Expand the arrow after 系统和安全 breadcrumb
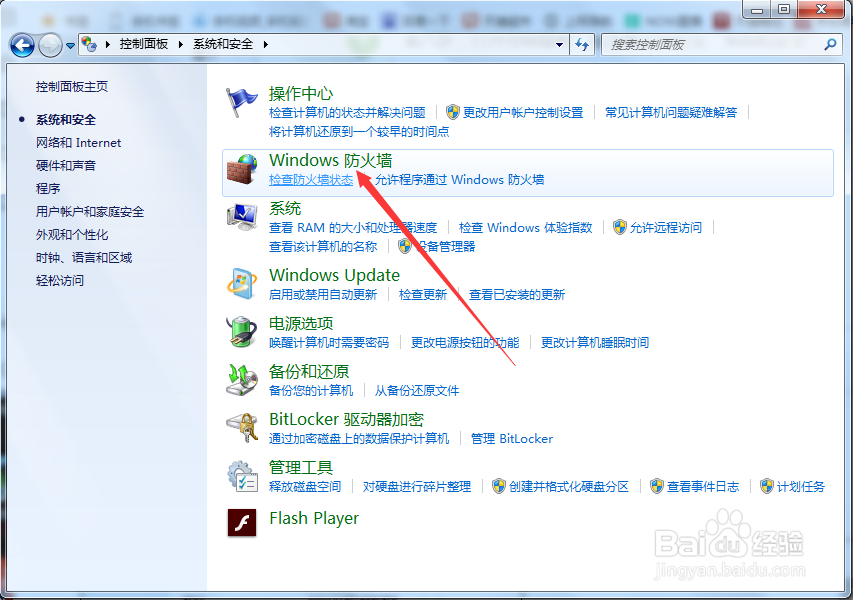This screenshot has height=600, width=853. (x=265, y=44)
